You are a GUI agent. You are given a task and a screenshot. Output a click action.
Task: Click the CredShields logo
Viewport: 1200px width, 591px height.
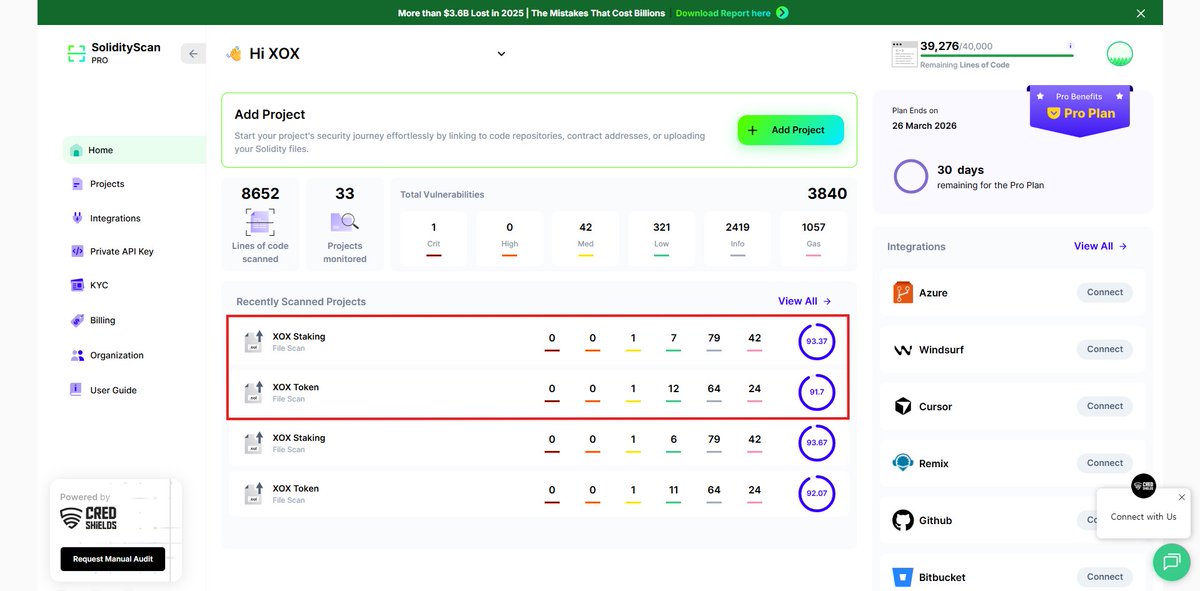pos(89,518)
